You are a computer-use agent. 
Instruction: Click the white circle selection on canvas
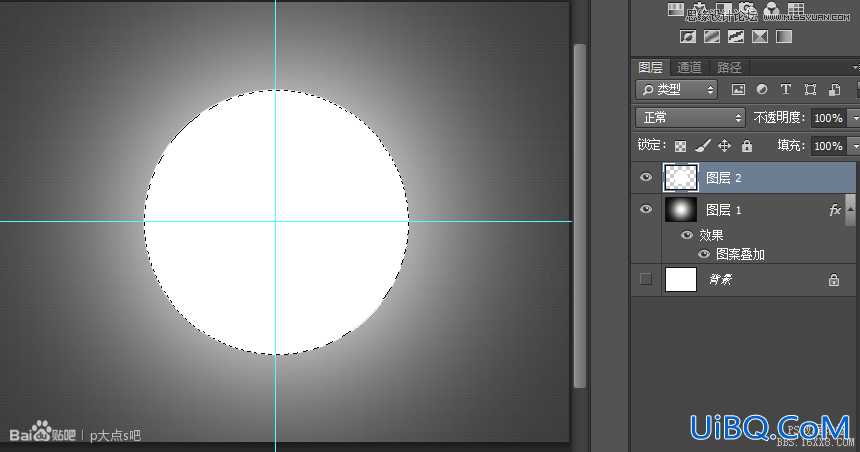276,222
